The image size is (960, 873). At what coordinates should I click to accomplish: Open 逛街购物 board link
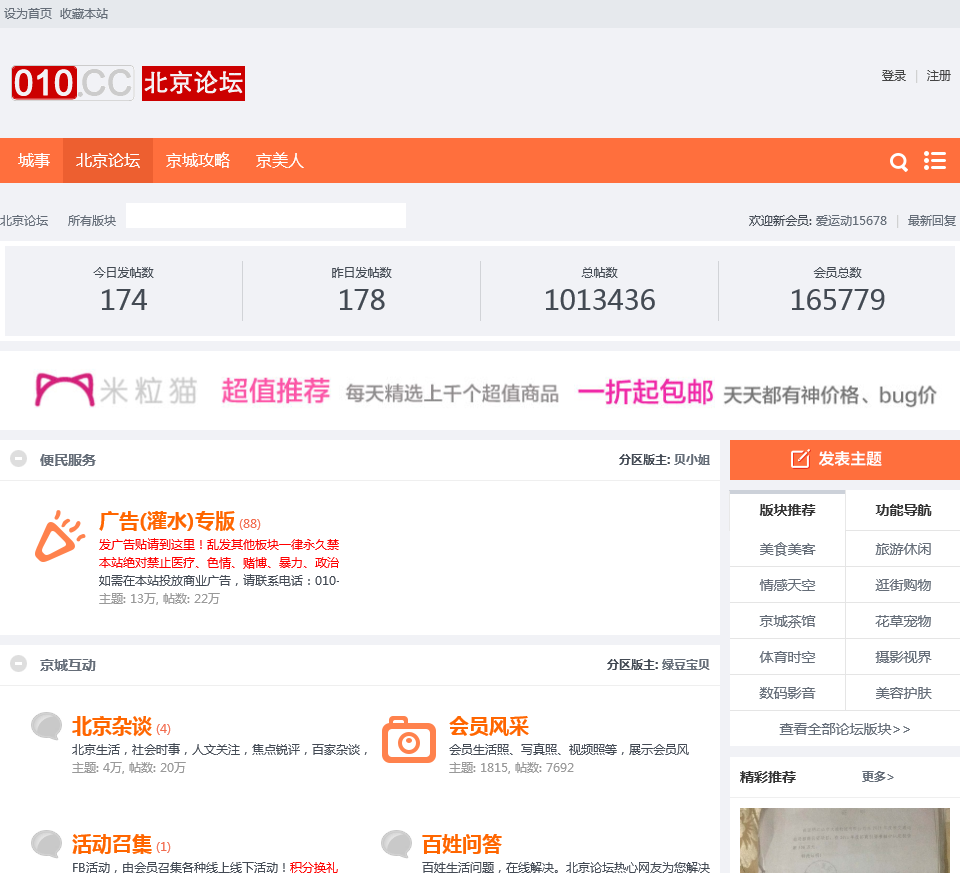[903, 585]
